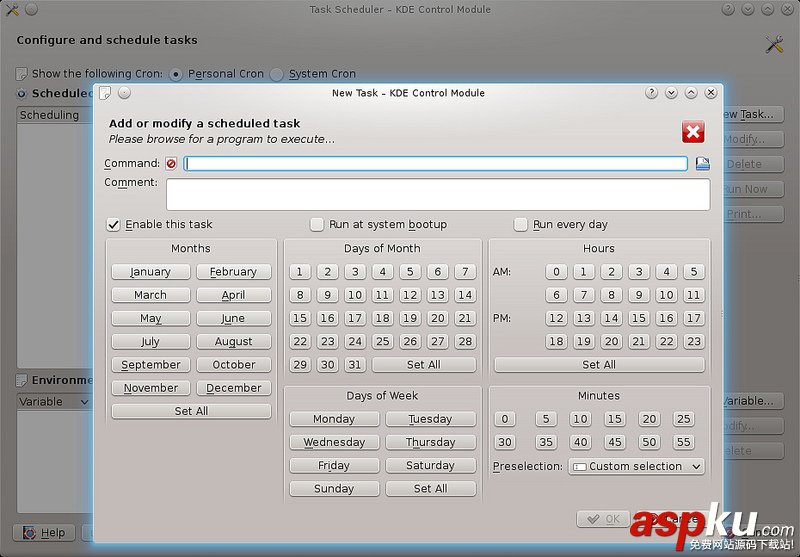800x557 pixels.
Task: Click into the Comment text box
Action: 438,194
